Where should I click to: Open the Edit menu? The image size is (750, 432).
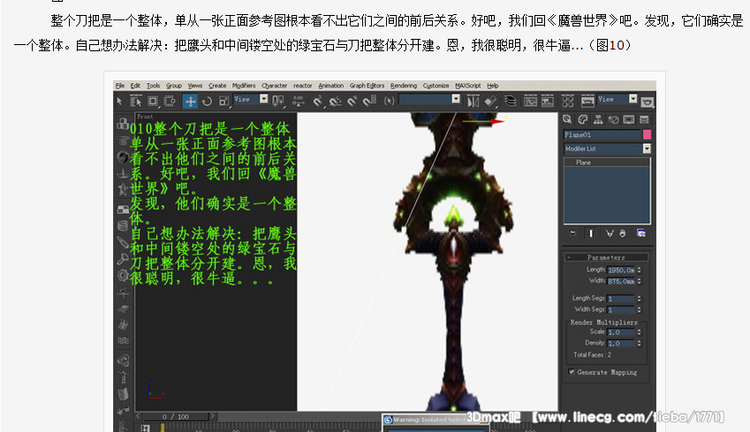coord(135,86)
